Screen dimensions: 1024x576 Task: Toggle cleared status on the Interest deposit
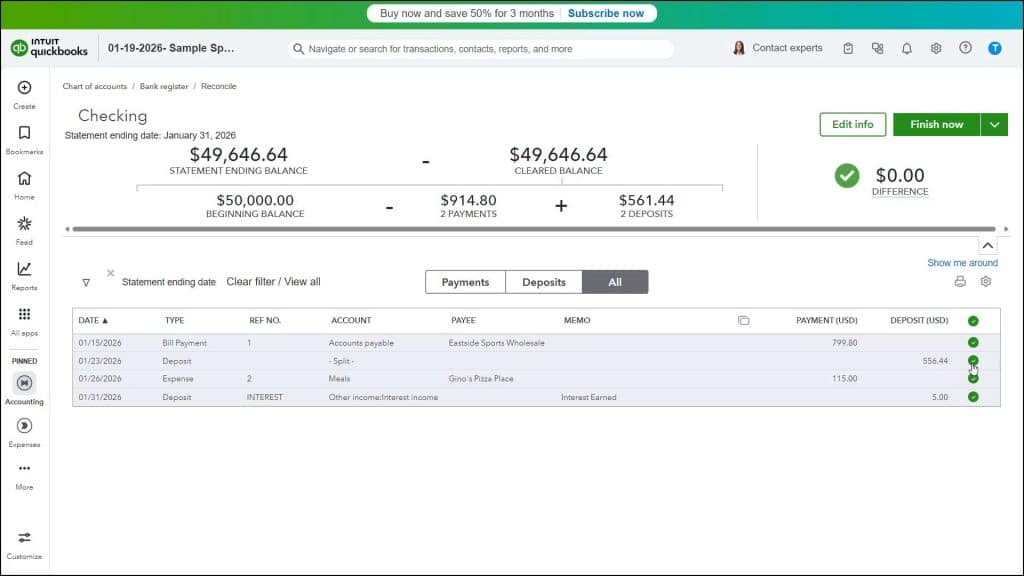point(973,397)
